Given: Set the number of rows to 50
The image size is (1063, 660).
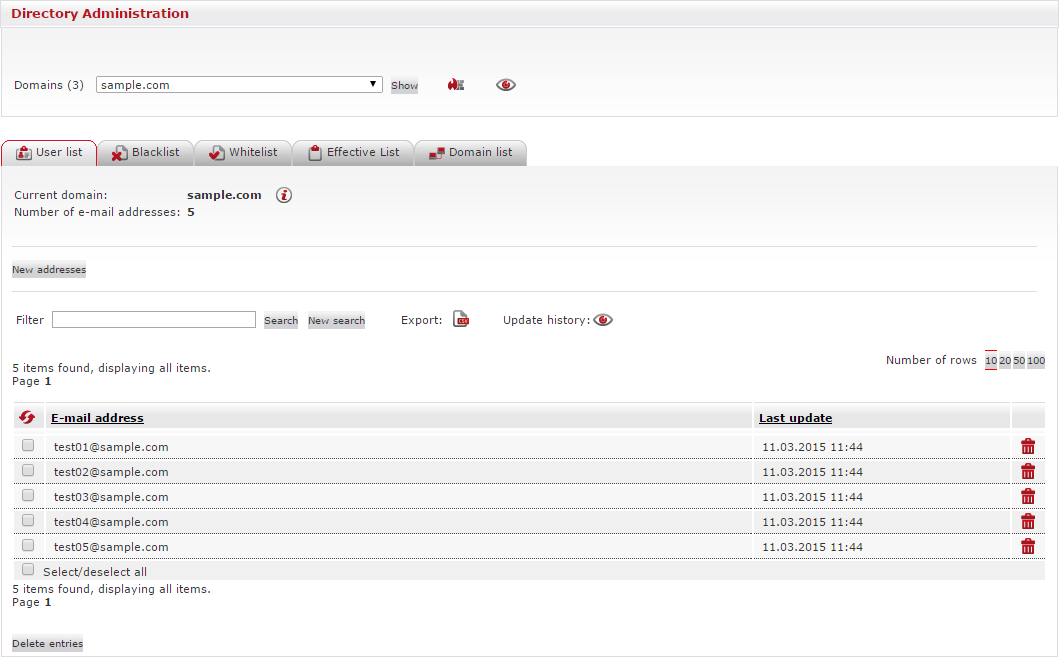Looking at the screenshot, I should (x=1019, y=361).
